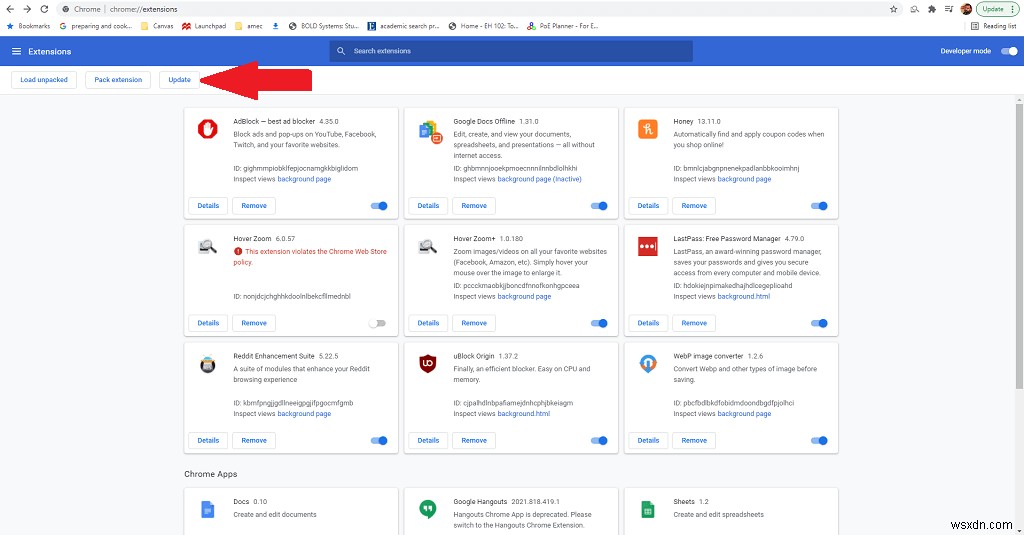1024x535 pixels.
Task: Click the browser forward arrow
Action: point(27,9)
